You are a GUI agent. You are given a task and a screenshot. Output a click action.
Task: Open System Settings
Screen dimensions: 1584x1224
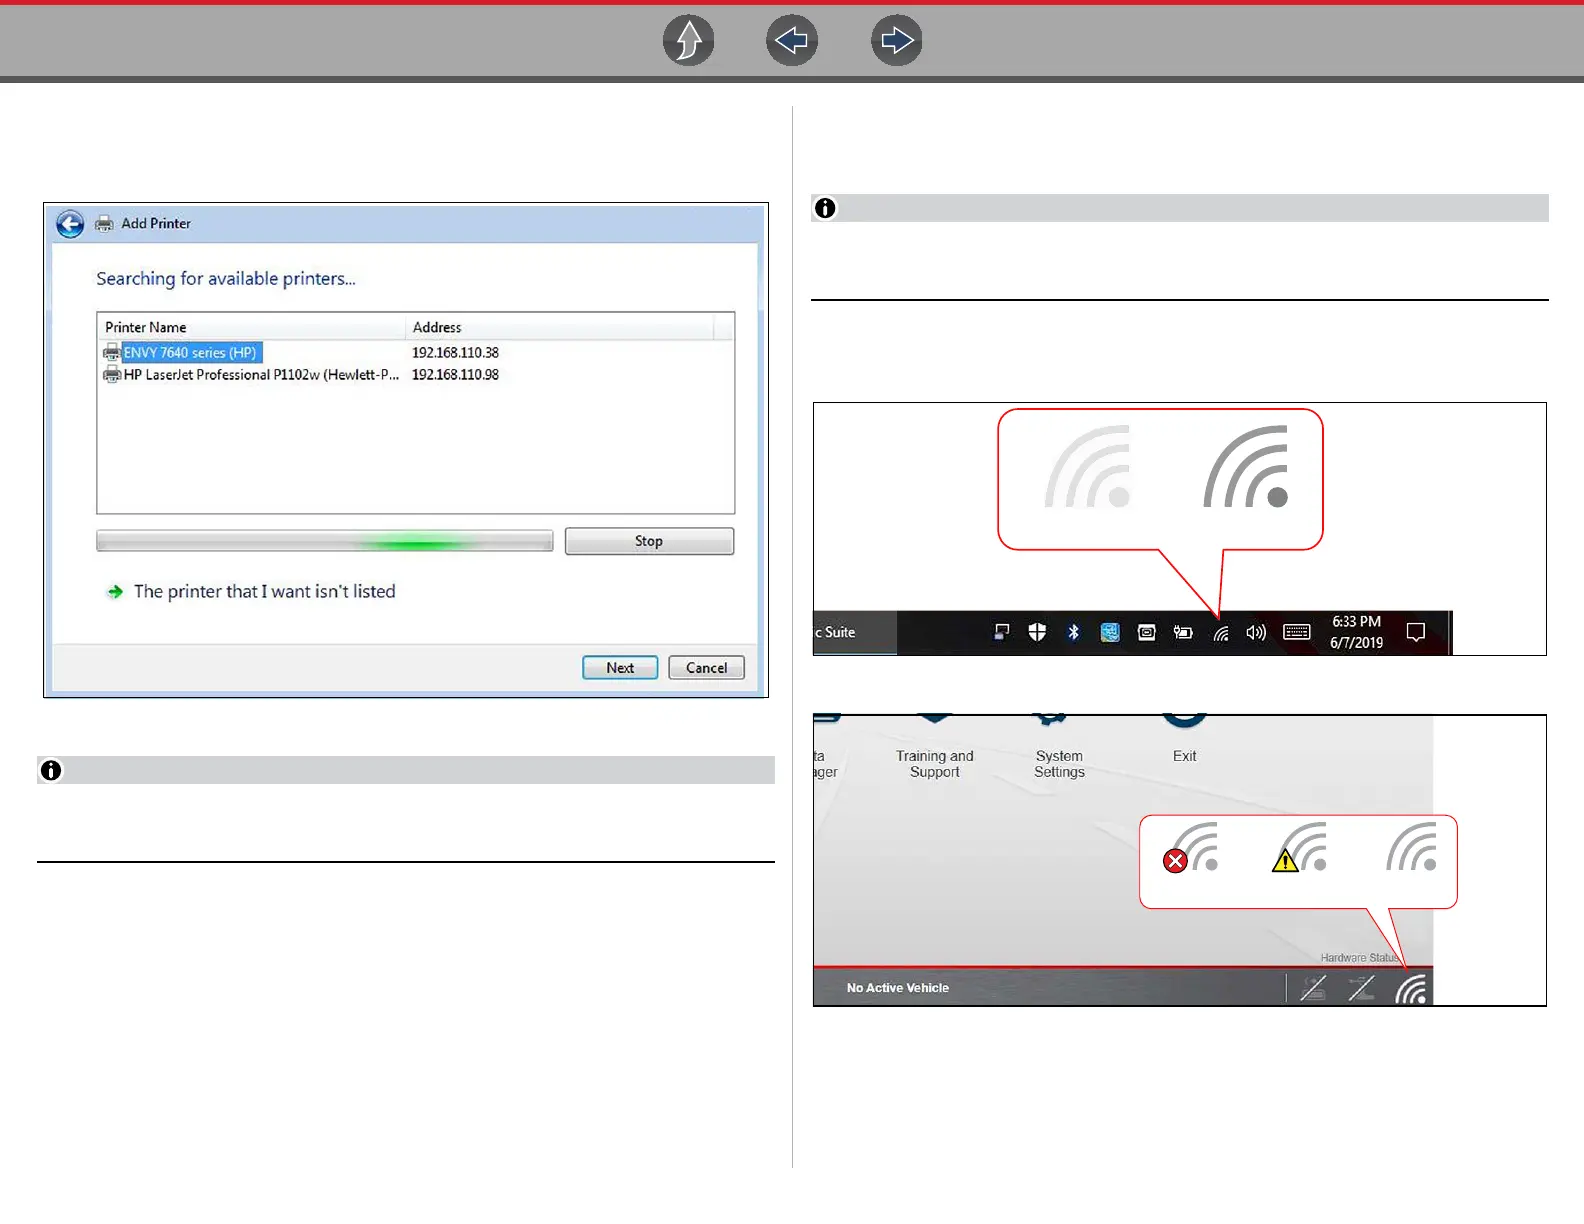tap(1060, 764)
